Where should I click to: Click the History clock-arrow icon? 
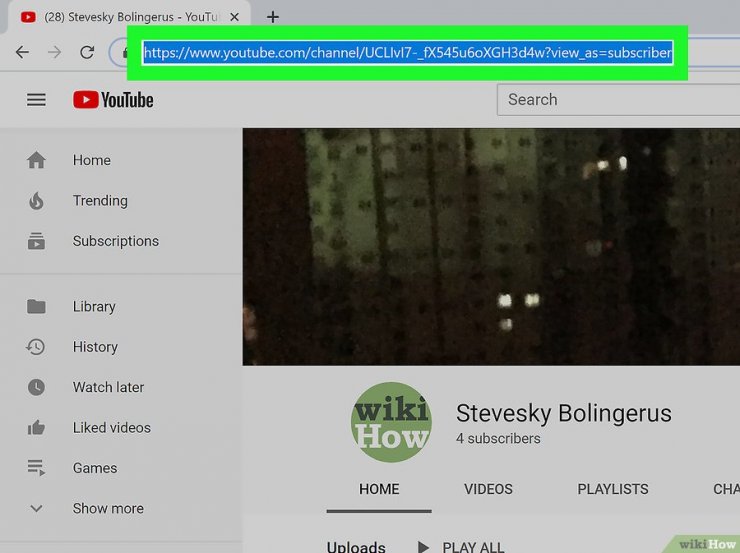(x=35, y=347)
